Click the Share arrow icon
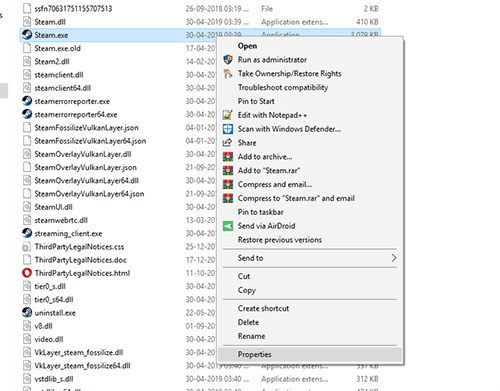Image resolution: width=500 pixels, height=391 pixels. pos(227,143)
